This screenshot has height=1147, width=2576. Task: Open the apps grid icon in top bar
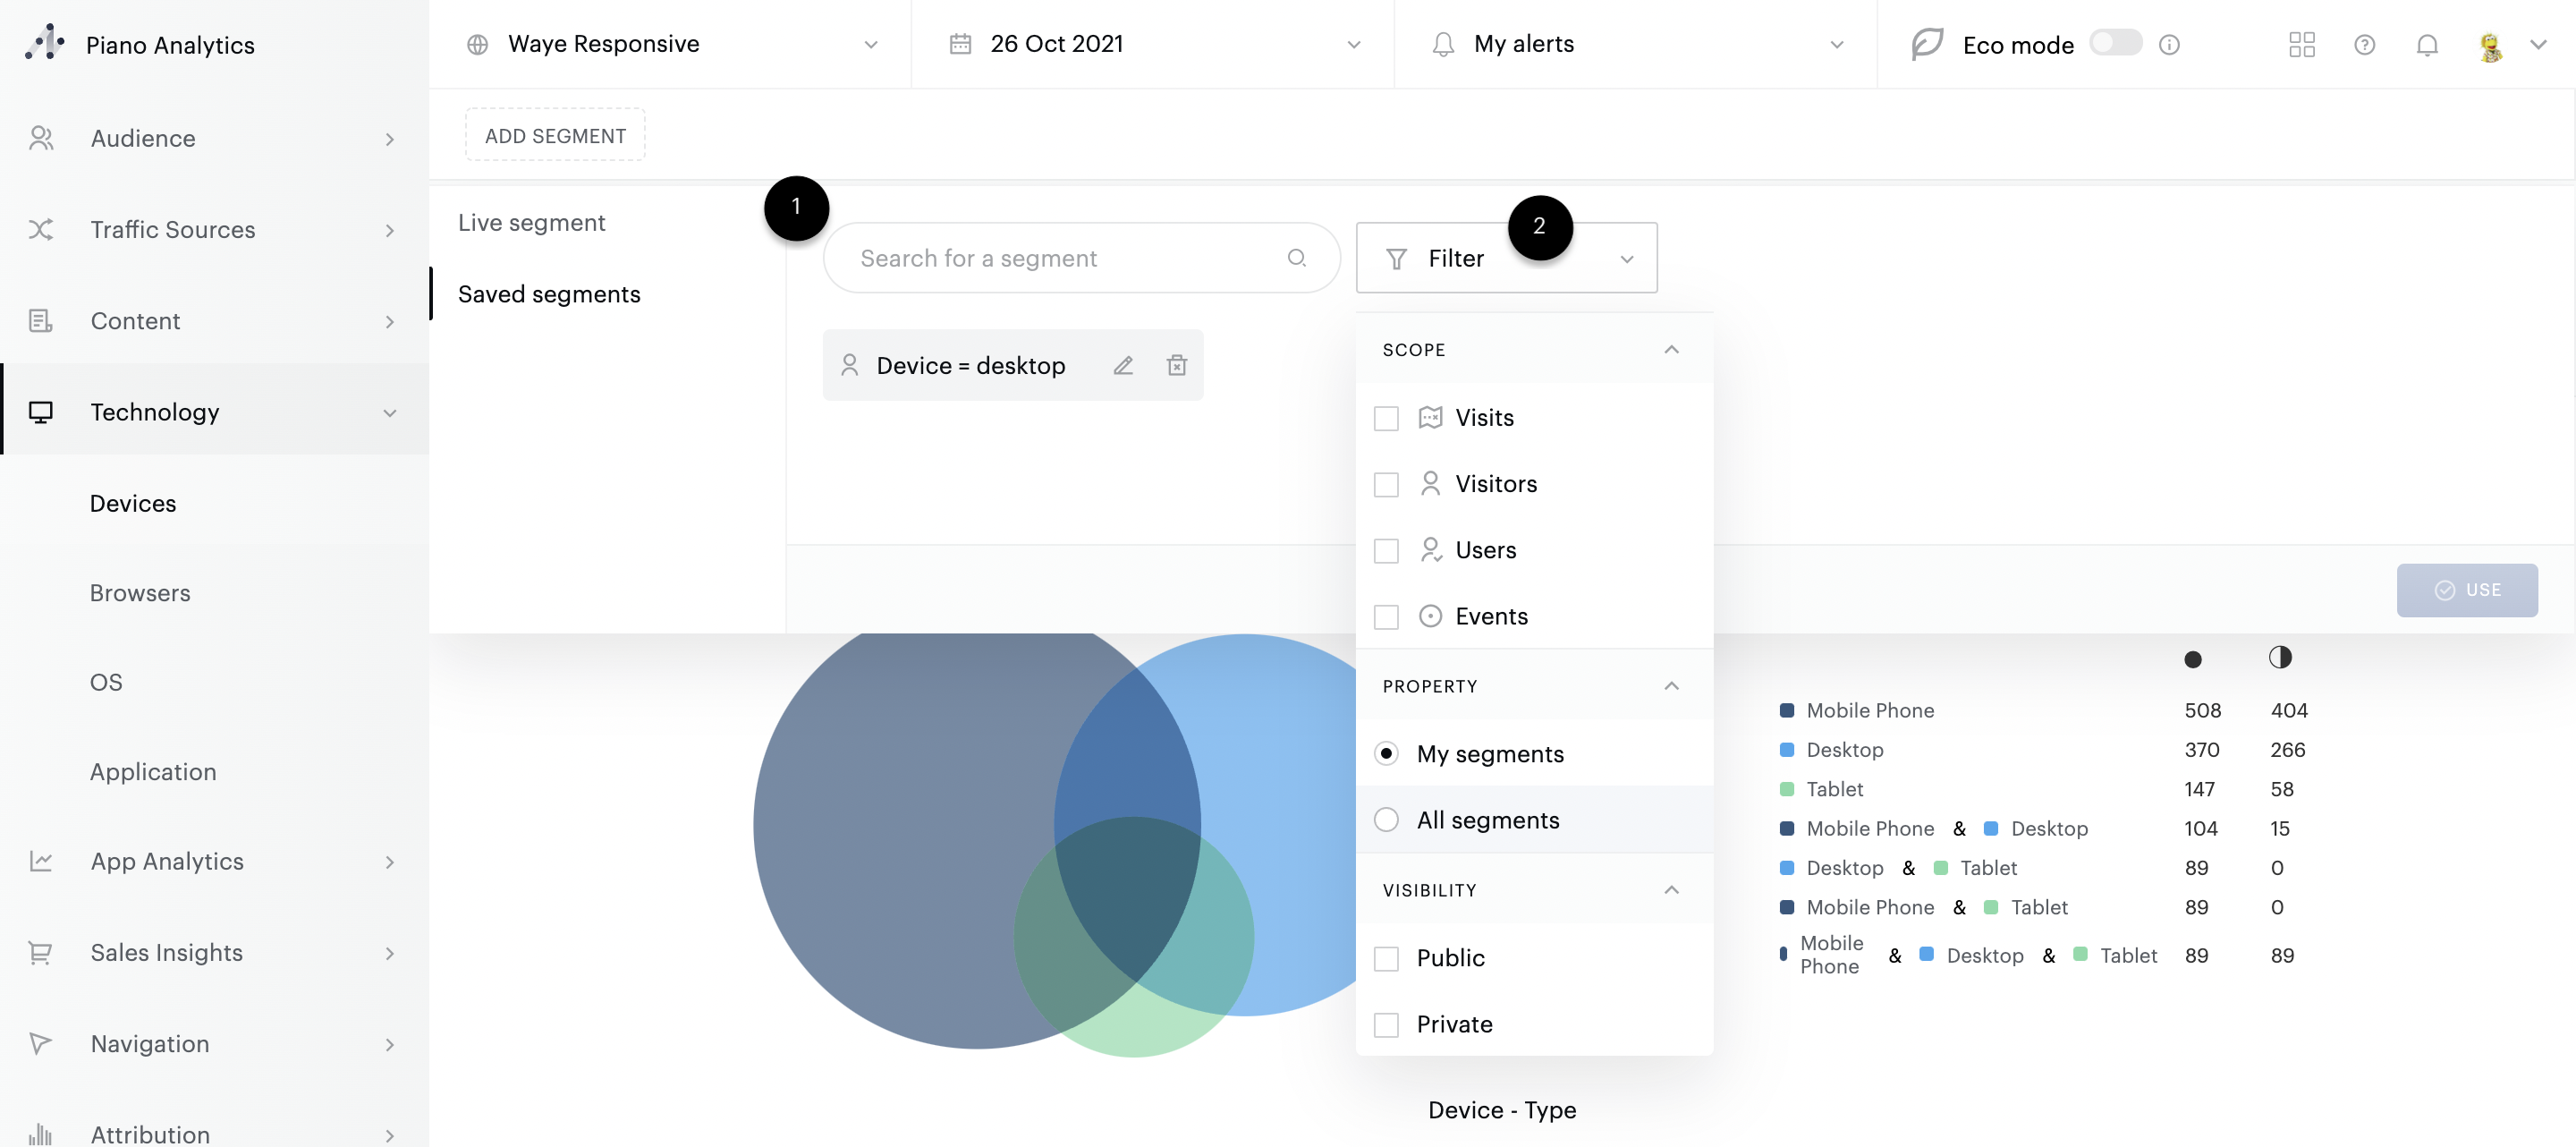click(2301, 44)
